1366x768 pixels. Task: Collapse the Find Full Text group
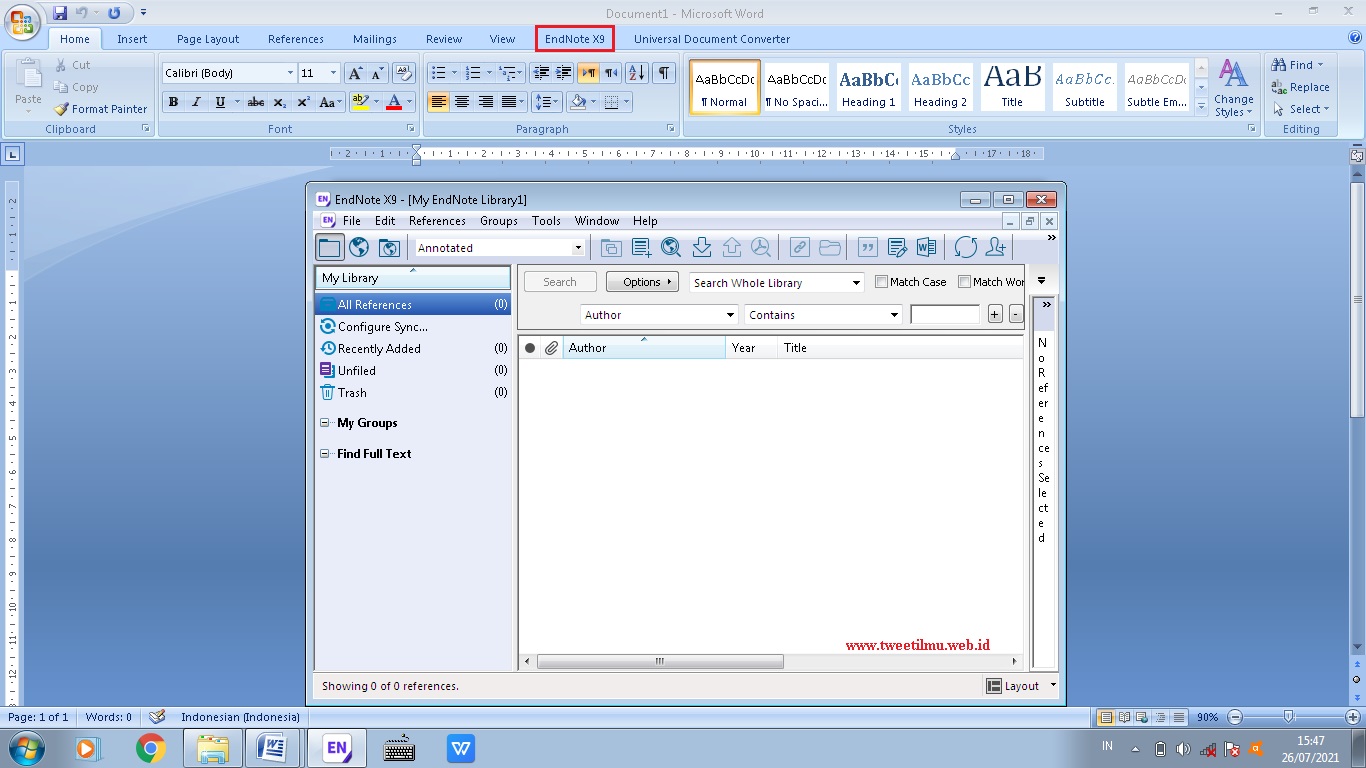(325, 454)
